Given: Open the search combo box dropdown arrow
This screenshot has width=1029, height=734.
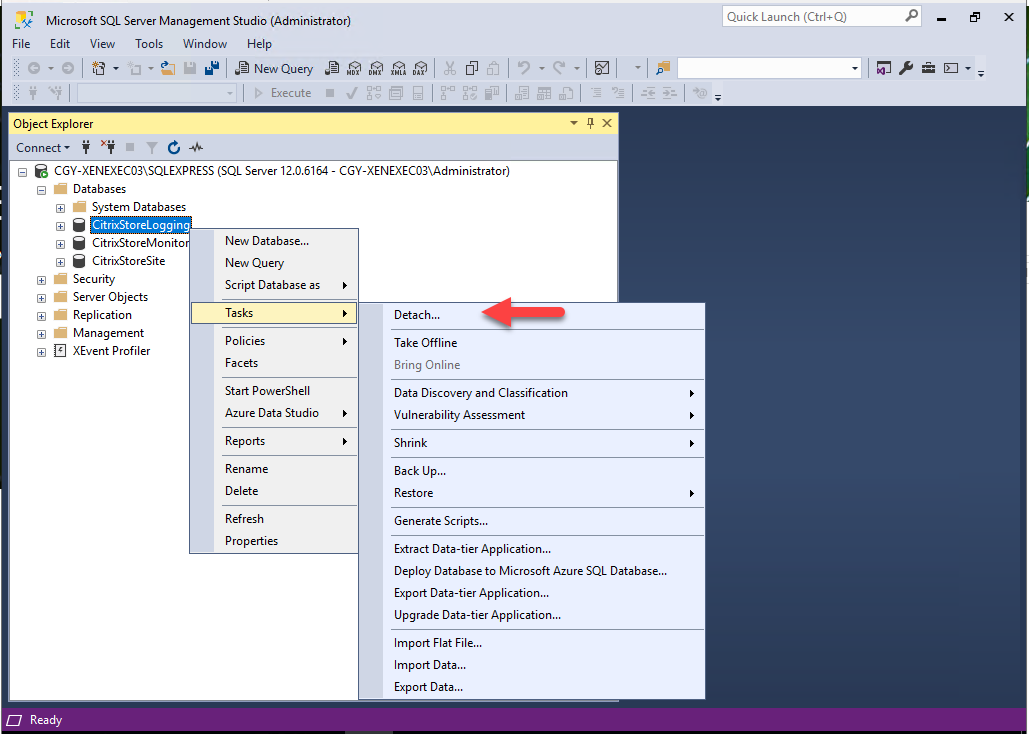Looking at the screenshot, I should [x=854, y=68].
